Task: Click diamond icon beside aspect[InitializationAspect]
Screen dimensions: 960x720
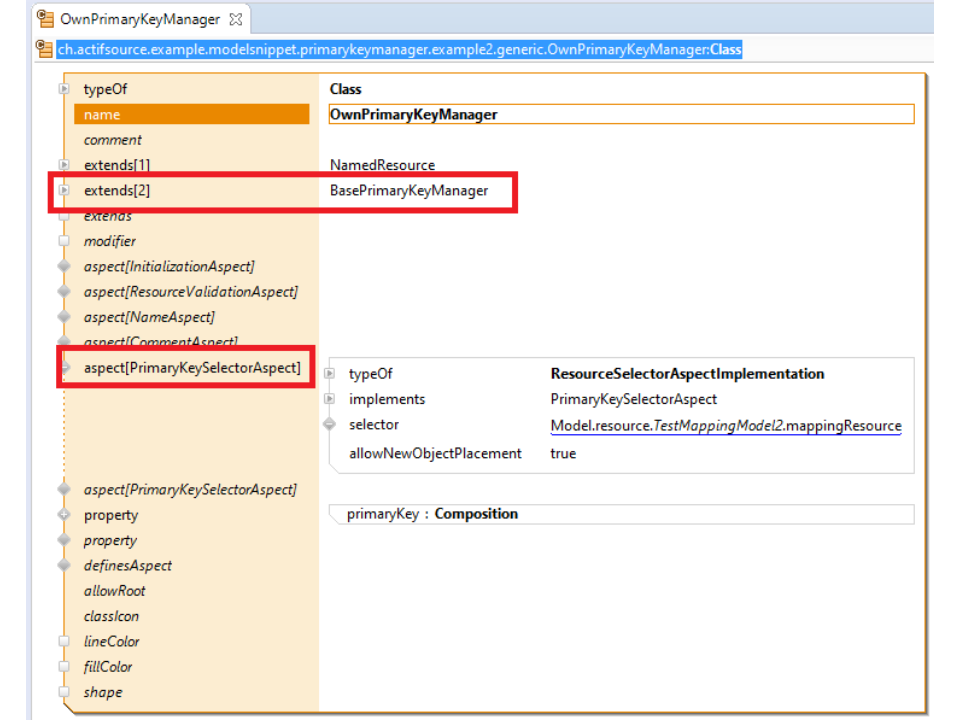Action: point(64,267)
